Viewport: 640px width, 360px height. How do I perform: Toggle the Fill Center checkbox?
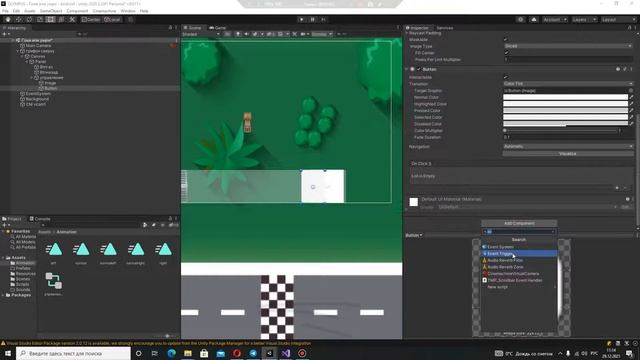(x=506, y=53)
